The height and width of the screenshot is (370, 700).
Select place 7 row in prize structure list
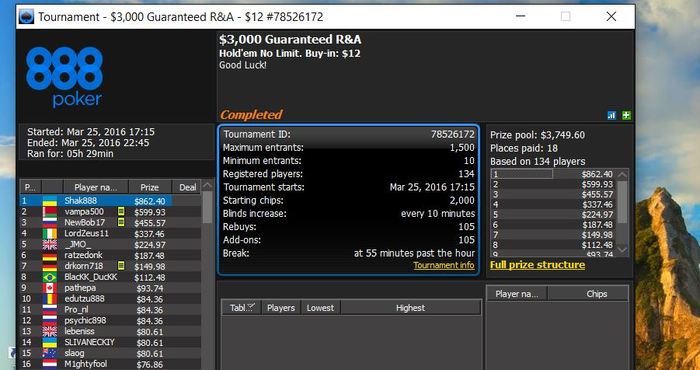pyautogui.click(x=554, y=235)
